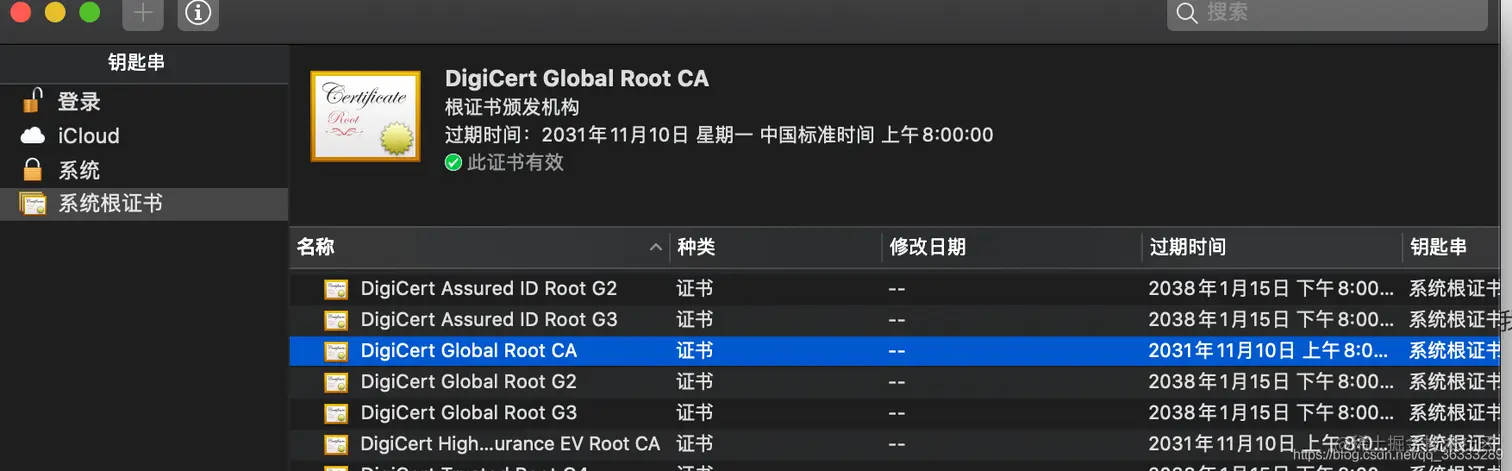Click the plus add-item toolbar button
The image size is (1512, 471).
pos(143,13)
